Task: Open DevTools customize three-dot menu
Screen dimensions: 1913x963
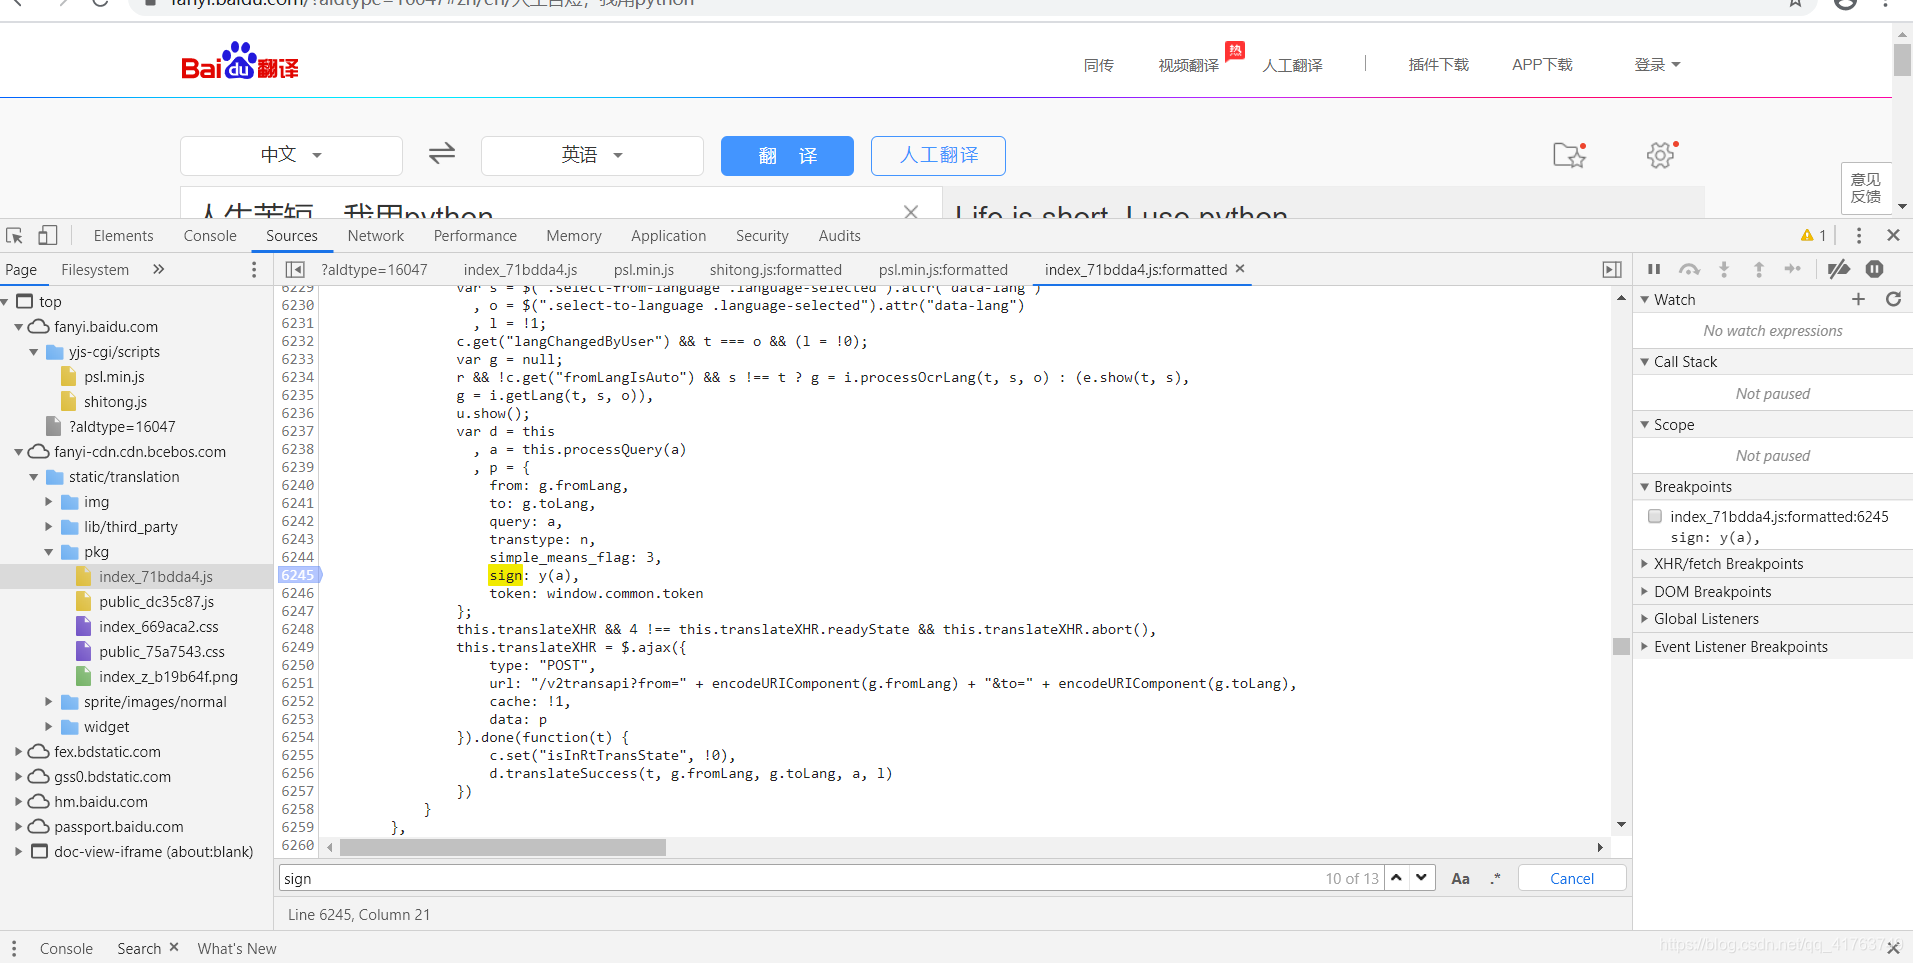Action: [1858, 236]
